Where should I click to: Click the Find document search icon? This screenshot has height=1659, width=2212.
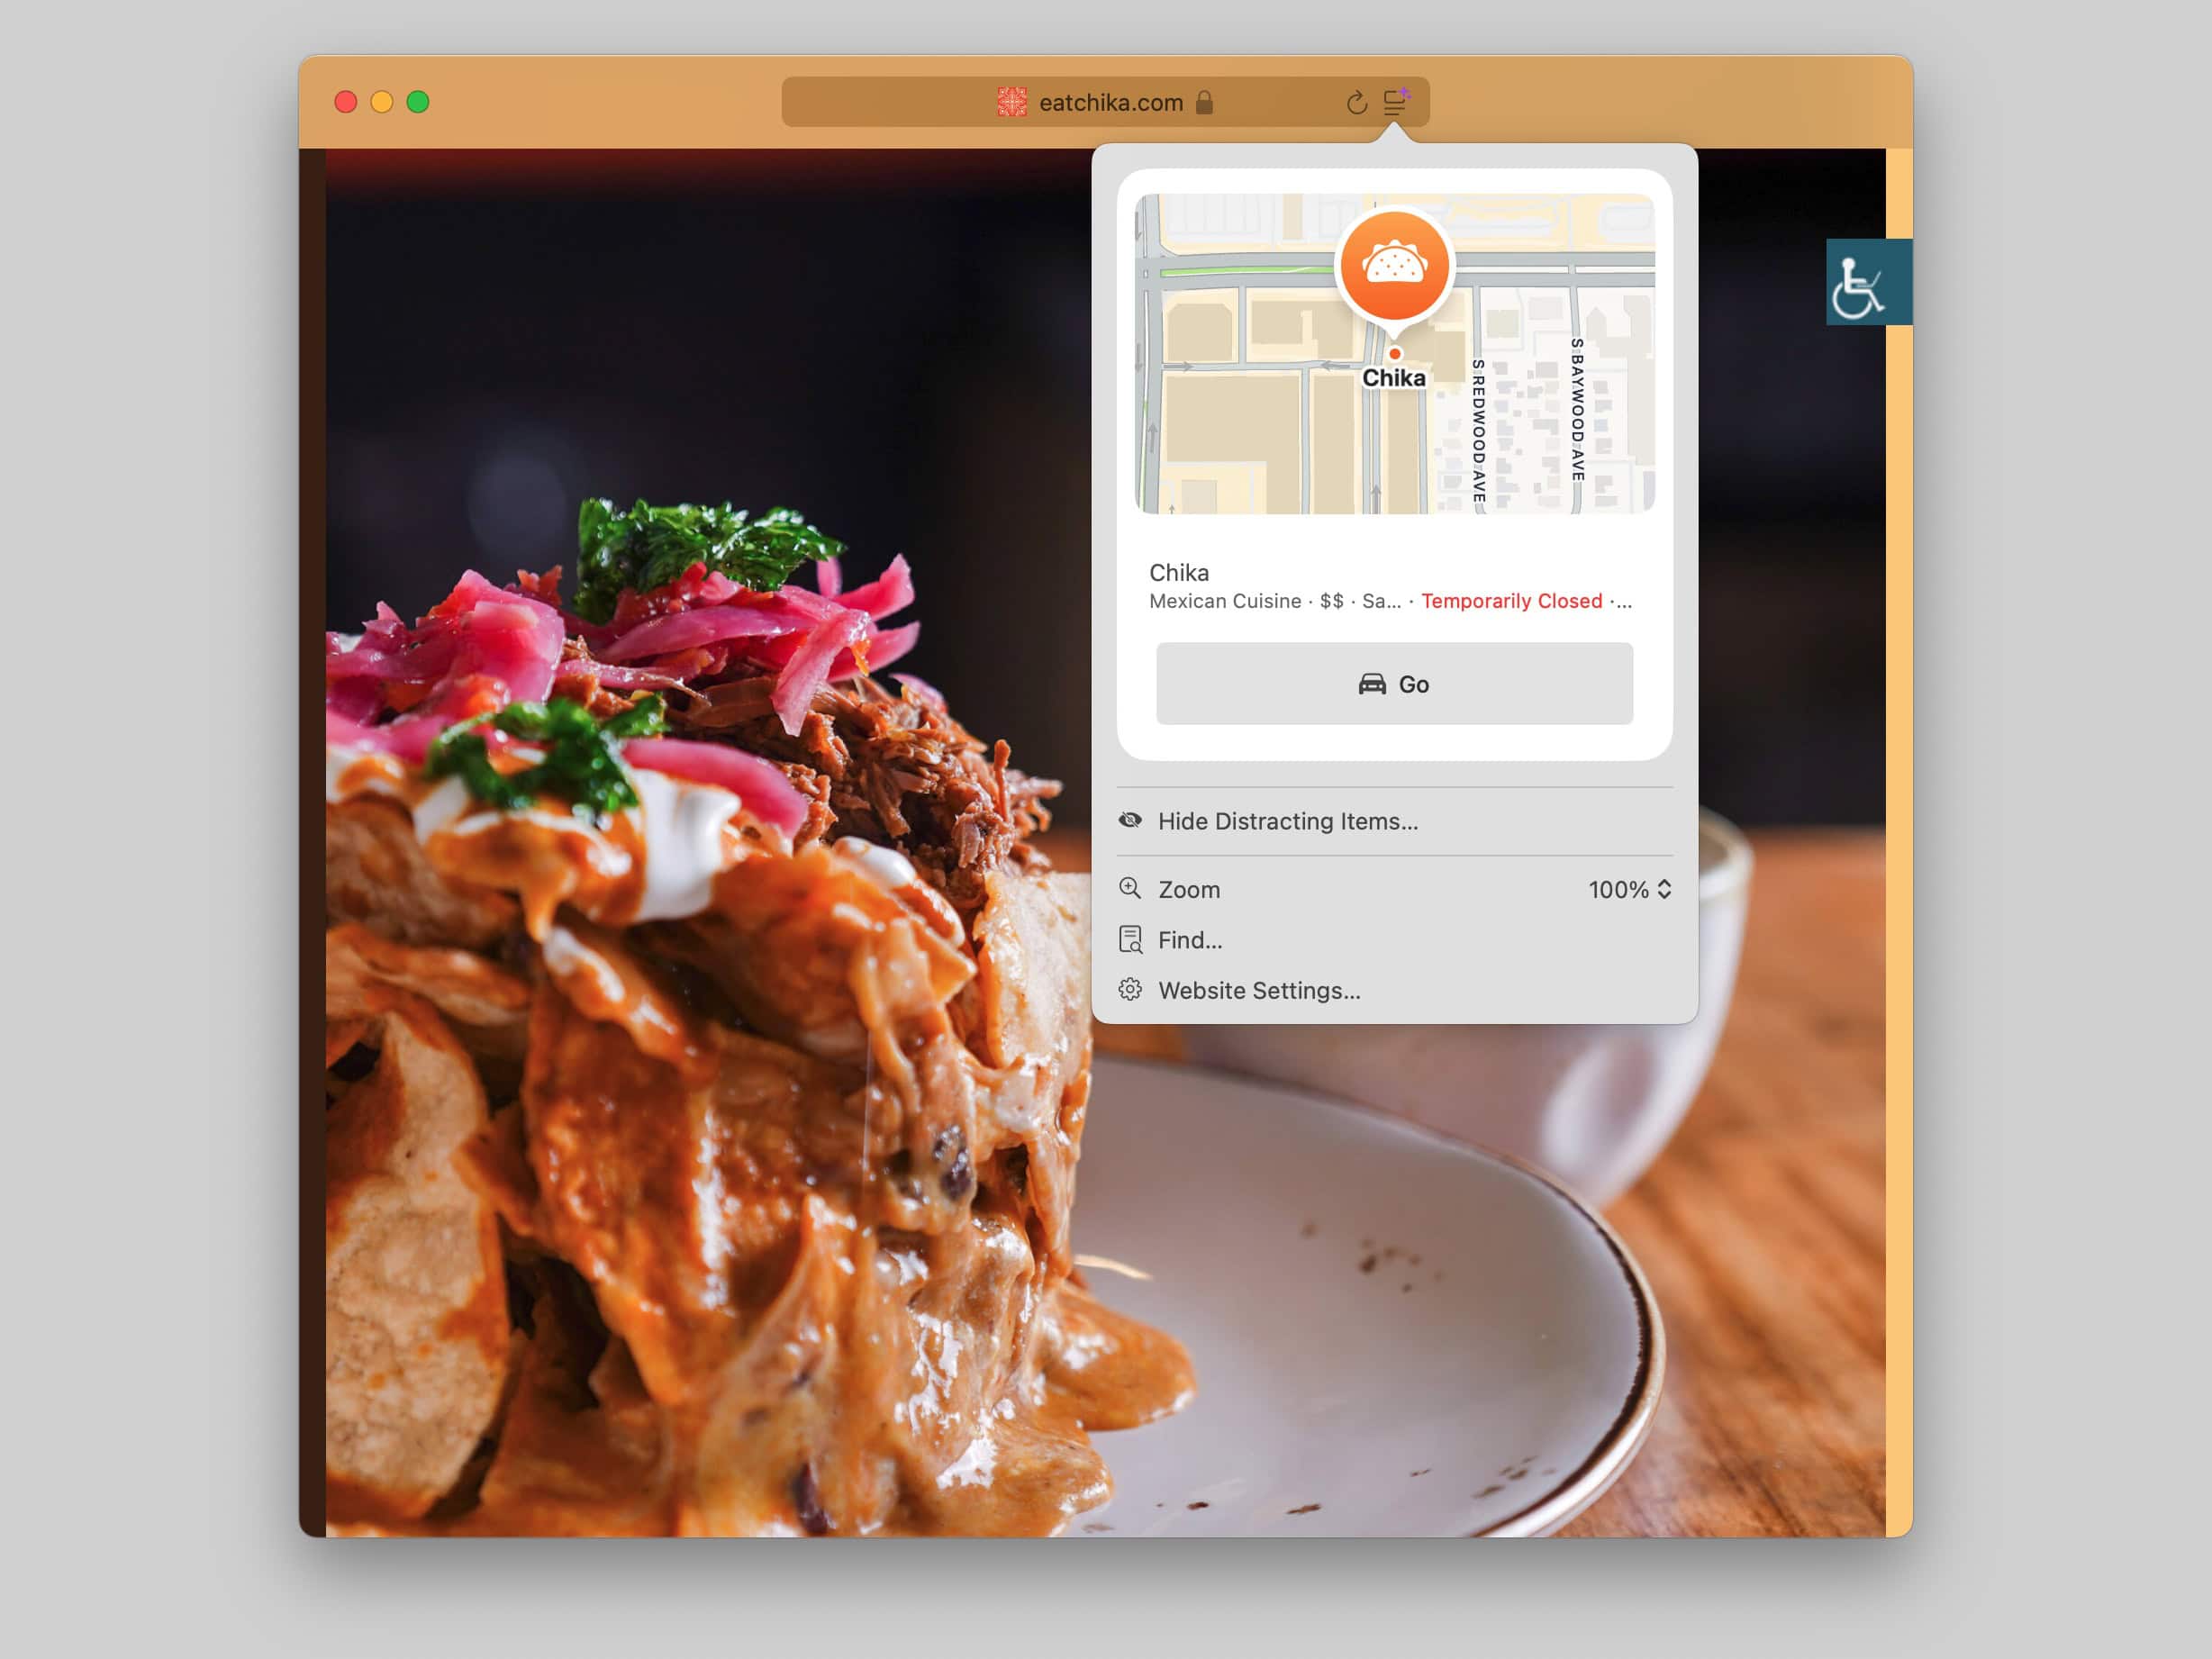[x=1130, y=939]
